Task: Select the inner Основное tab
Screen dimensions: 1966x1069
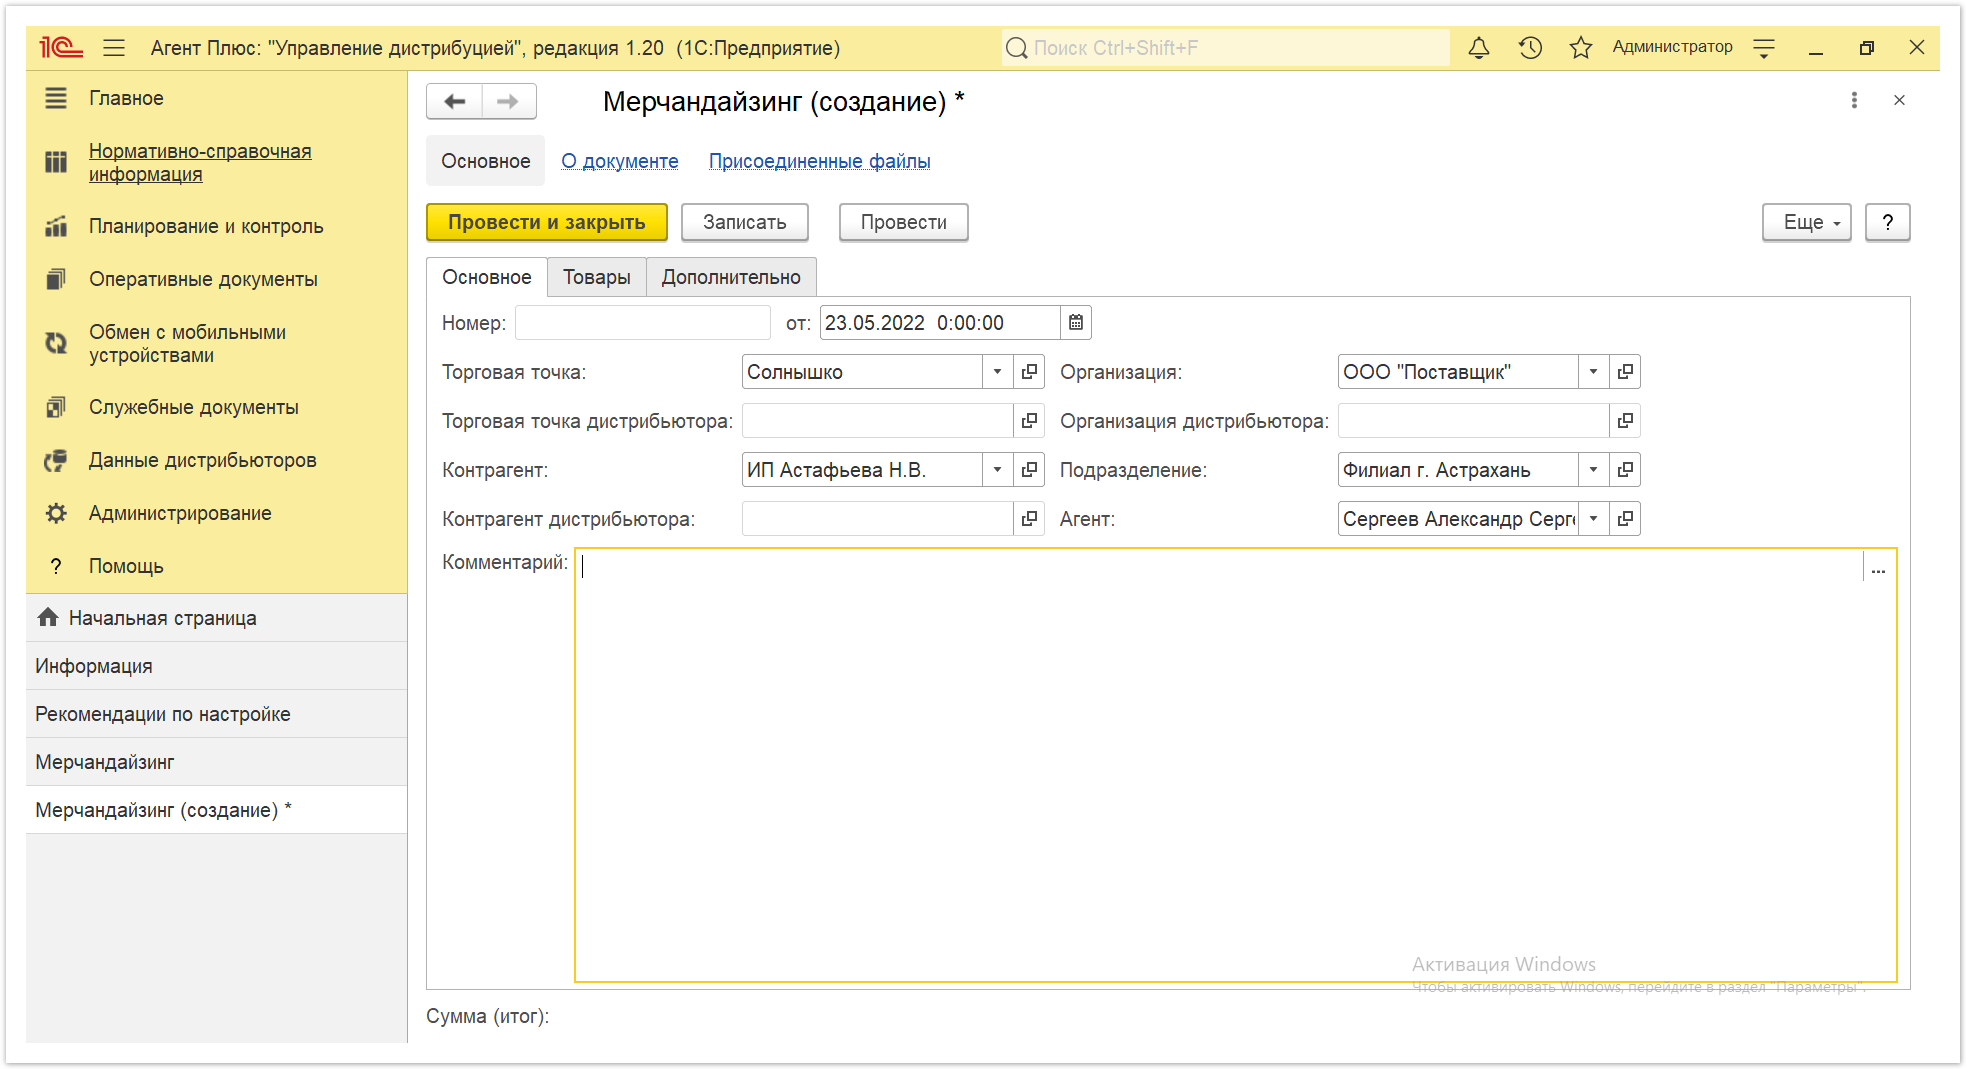Action: point(487,277)
